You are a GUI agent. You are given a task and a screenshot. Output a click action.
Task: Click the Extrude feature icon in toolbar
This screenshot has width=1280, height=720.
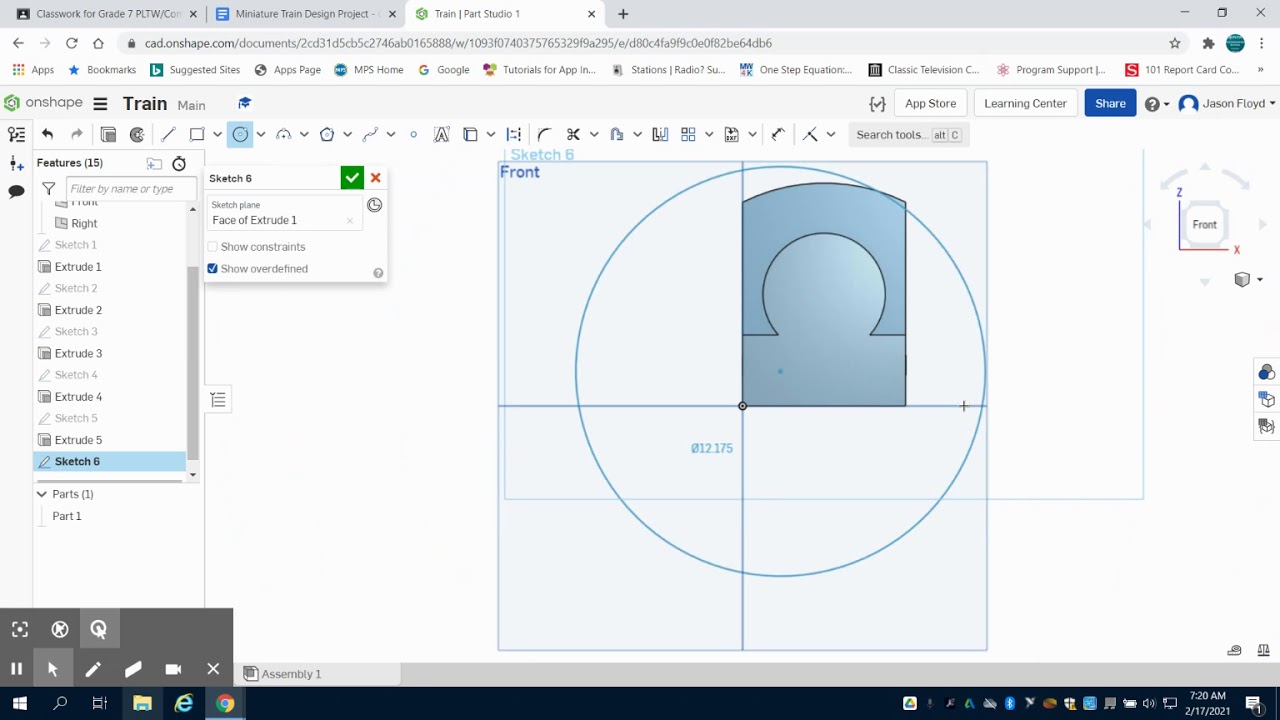pyautogui.click(x=108, y=134)
